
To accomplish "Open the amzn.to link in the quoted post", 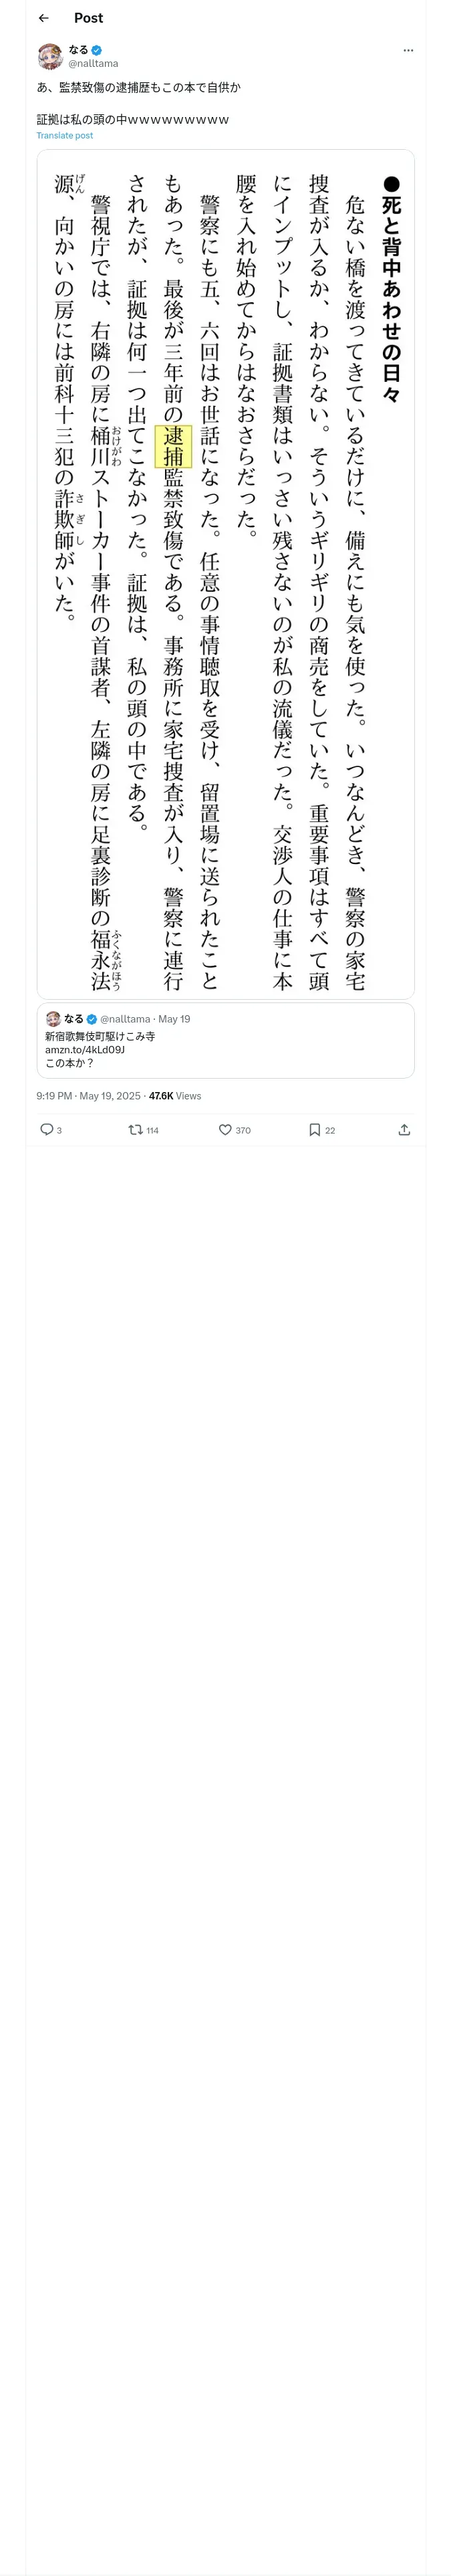I will [85, 1050].
